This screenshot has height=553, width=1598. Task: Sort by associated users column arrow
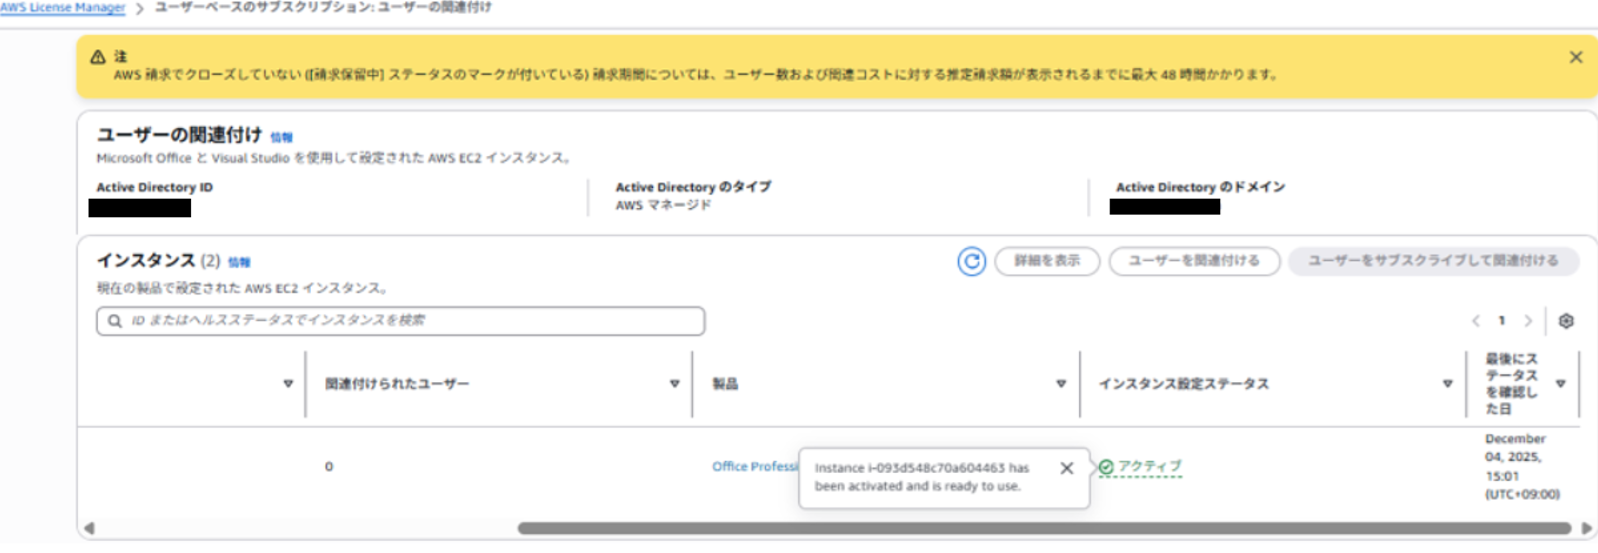674,384
